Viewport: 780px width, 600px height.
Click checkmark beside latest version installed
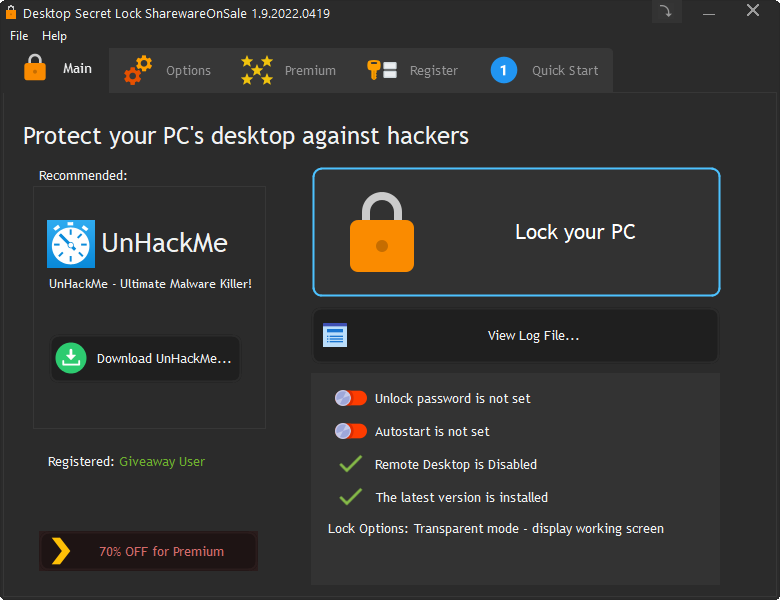[351, 497]
